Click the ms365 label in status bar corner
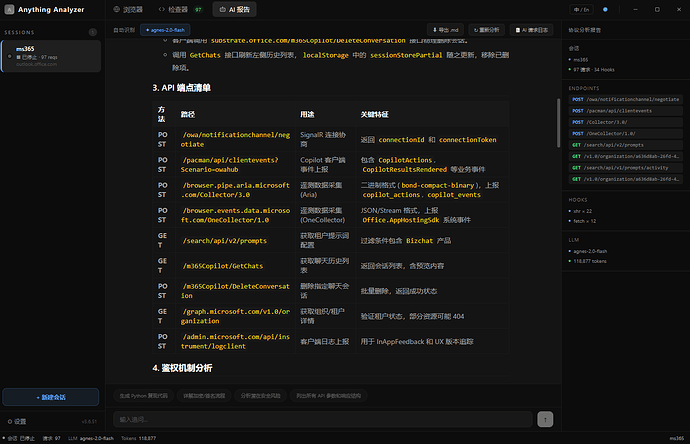 (x=677, y=438)
